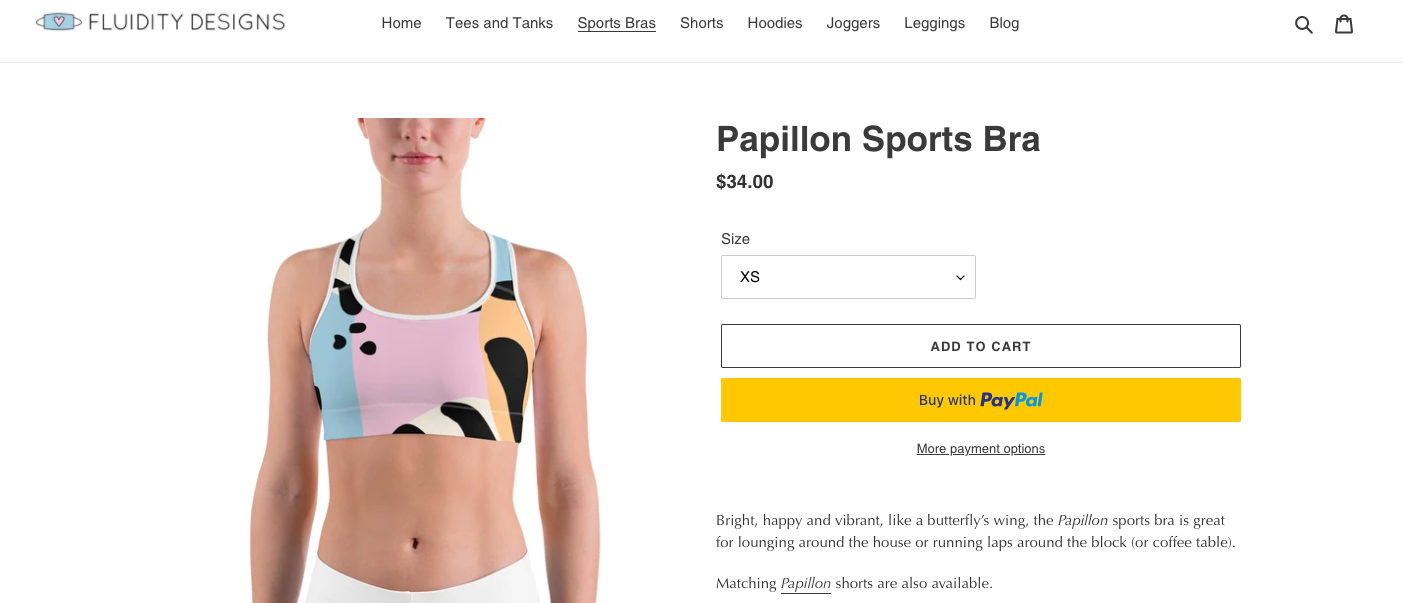Open the shopping cart bag icon
Image resolution: width=1403 pixels, height=603 pixels.
(x=1344, y=23)
